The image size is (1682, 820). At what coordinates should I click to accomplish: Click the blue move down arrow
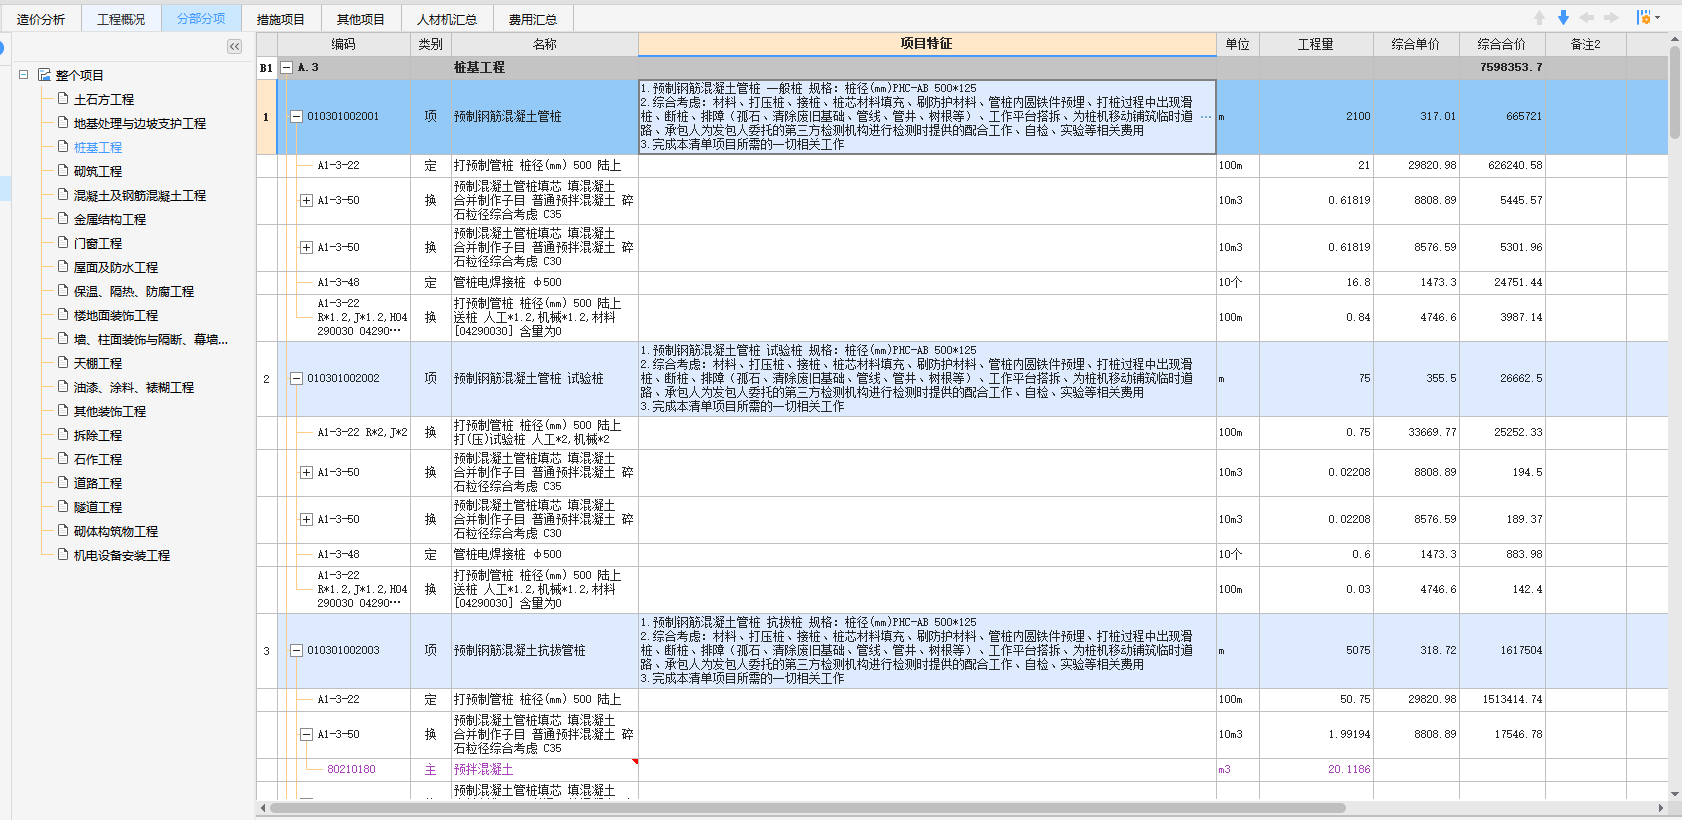pos(1563,18)
